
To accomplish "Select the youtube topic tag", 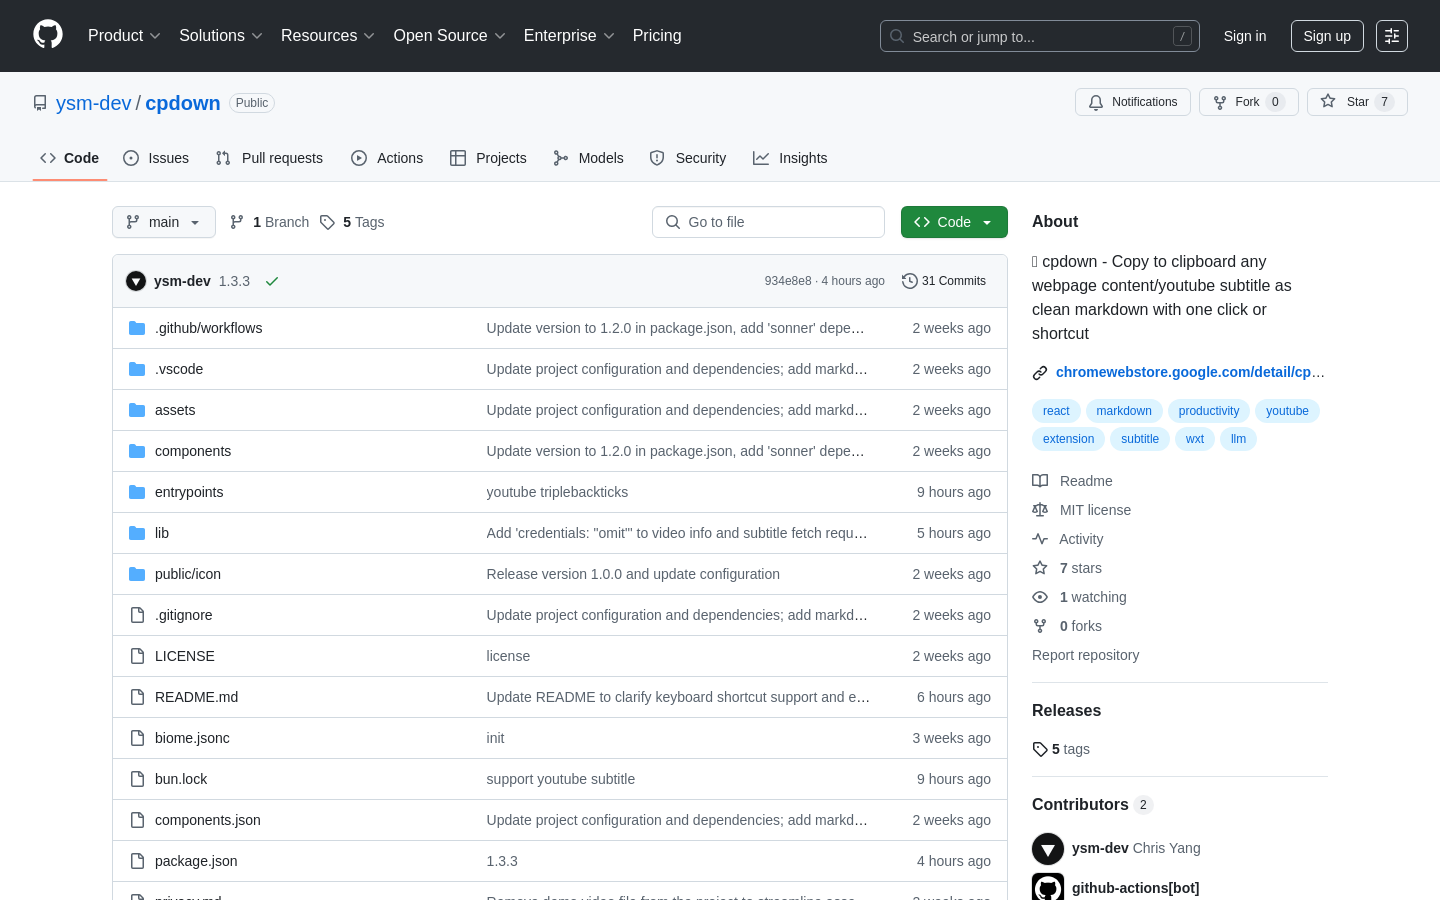I will pyautogui.click(x=1287, y=411).
